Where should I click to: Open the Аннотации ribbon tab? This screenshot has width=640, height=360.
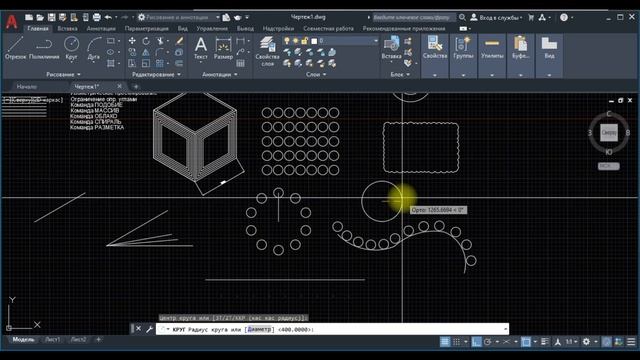click(x=101, y=29)
